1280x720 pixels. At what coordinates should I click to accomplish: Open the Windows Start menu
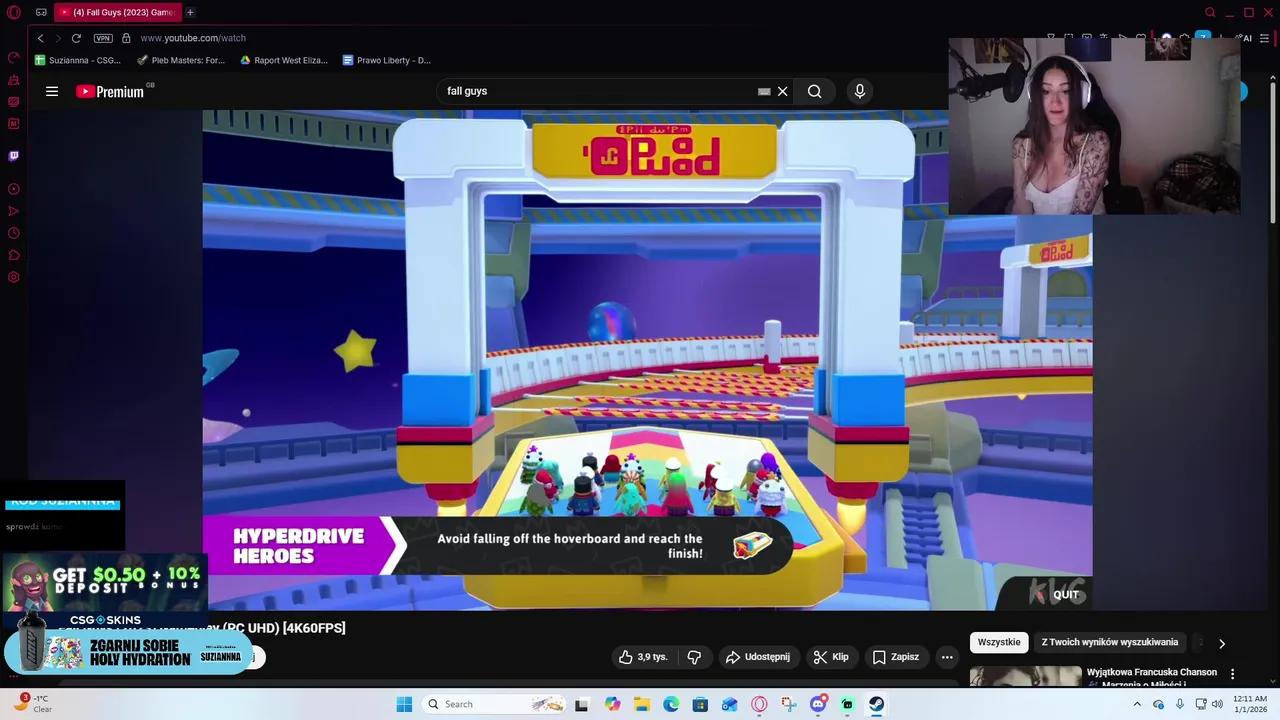tap(404, 704)
